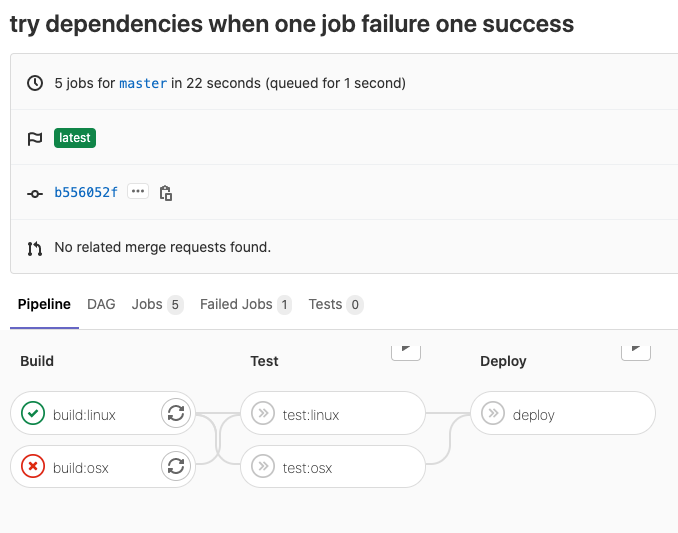Retry the build:linux job
This screenshot has height=533, width=678.
point(176,412)
